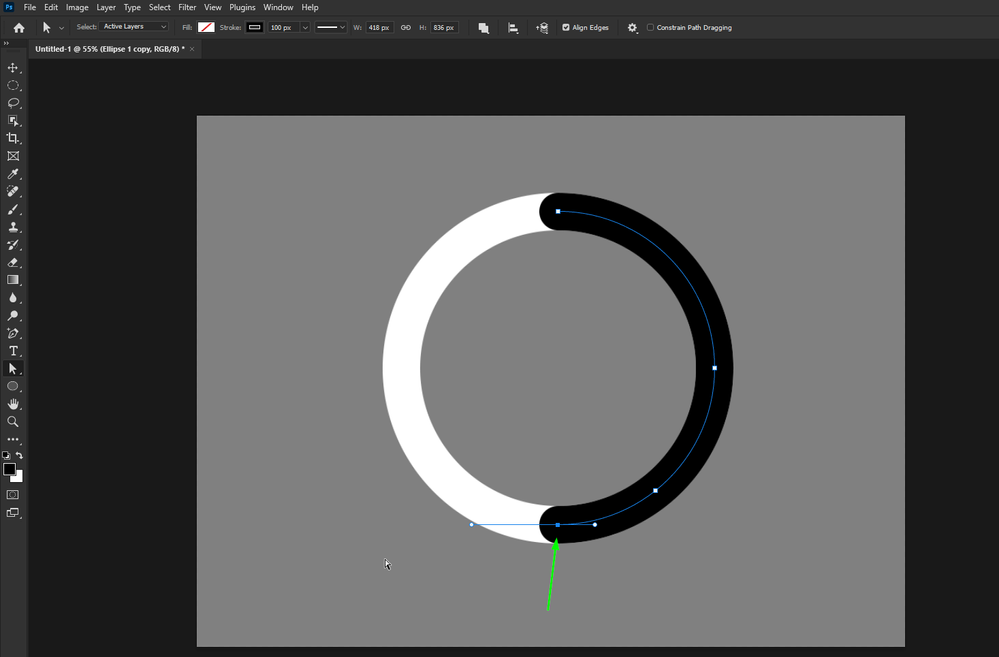Open the Fill color swatch
The image size is (999, 657).
[206, 27]
